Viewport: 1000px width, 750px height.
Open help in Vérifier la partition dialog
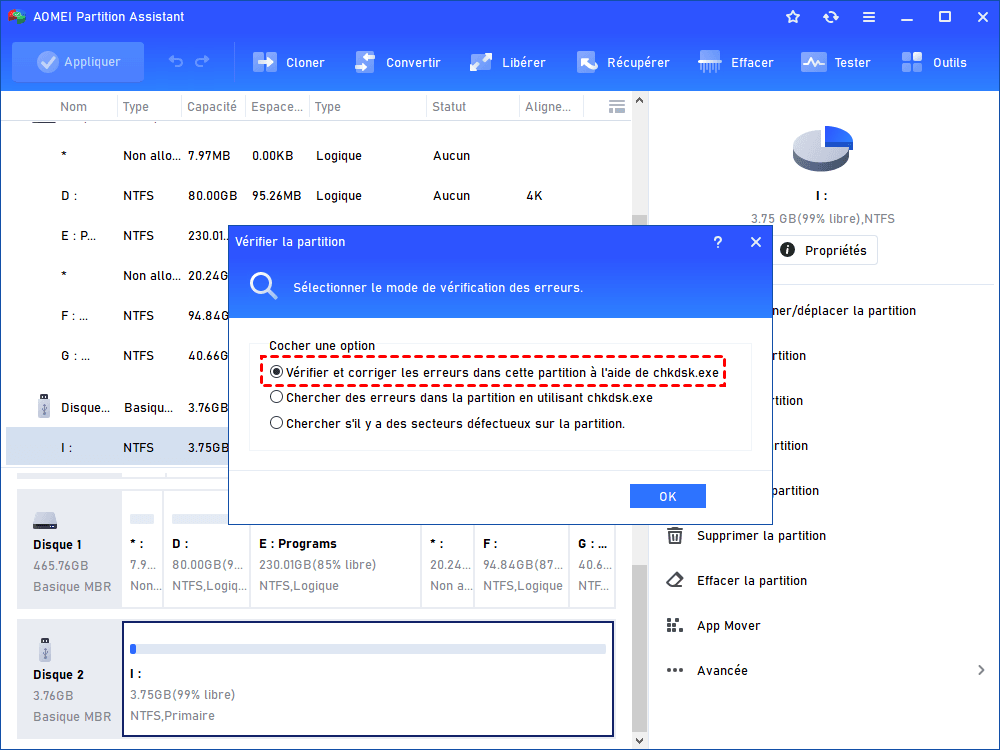718,242
